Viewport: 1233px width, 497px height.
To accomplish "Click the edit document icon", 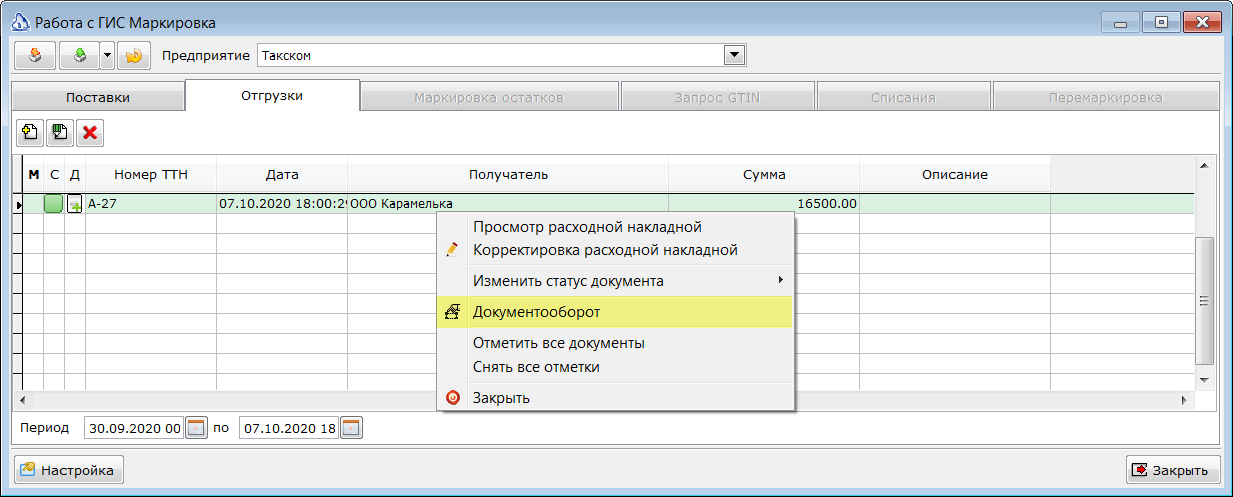I will tap(60, 132).
